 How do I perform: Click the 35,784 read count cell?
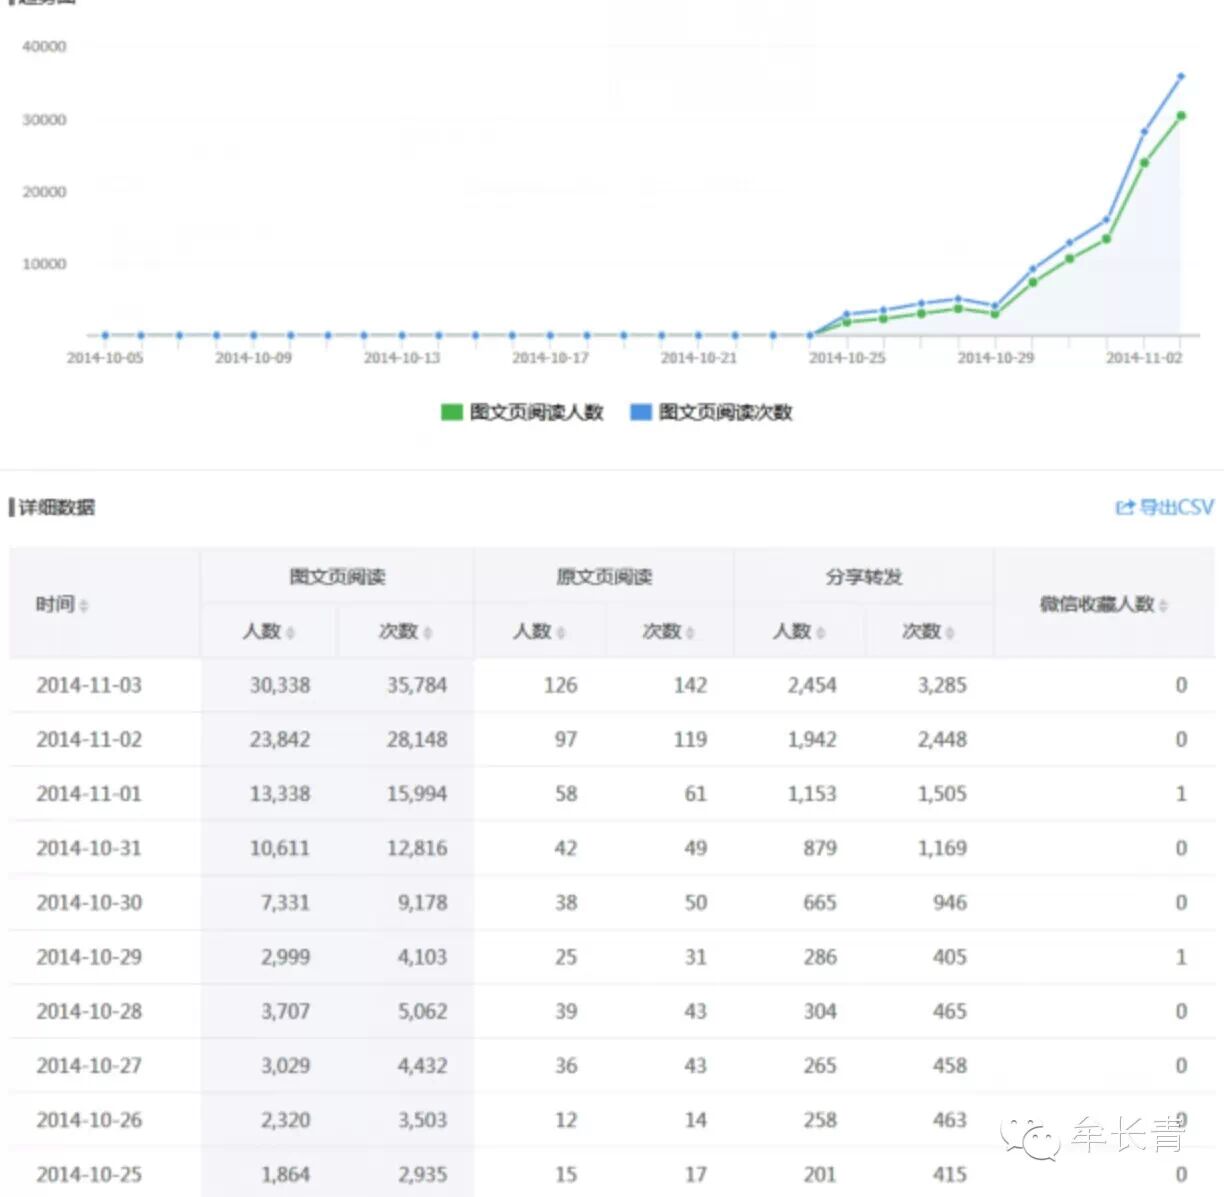(x=417, y=685)
